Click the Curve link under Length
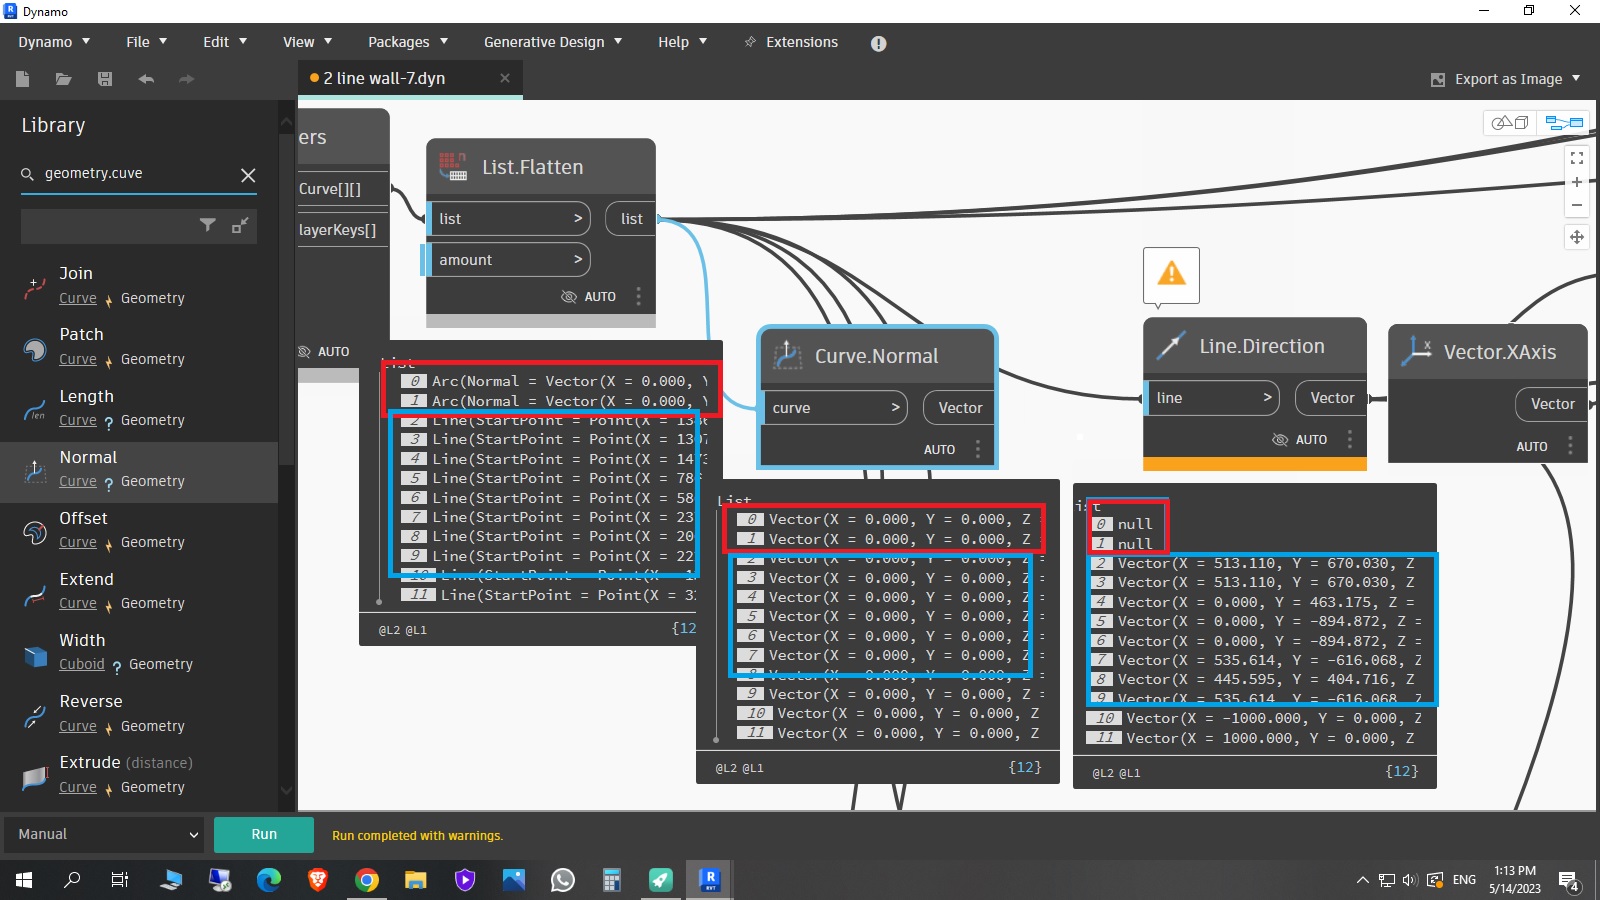Image resolution: width=1600 pixels, height=900 pixels. pyautogui.click(x=78, y=420)
